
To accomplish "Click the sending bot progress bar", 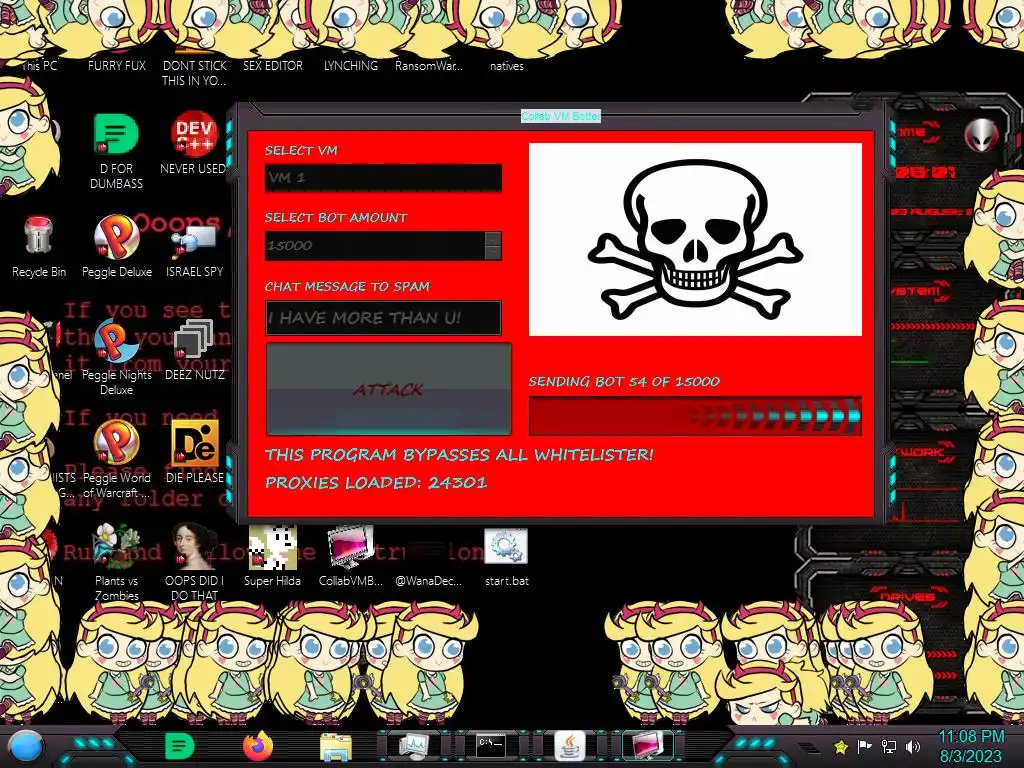I will (x=695, y=416).
